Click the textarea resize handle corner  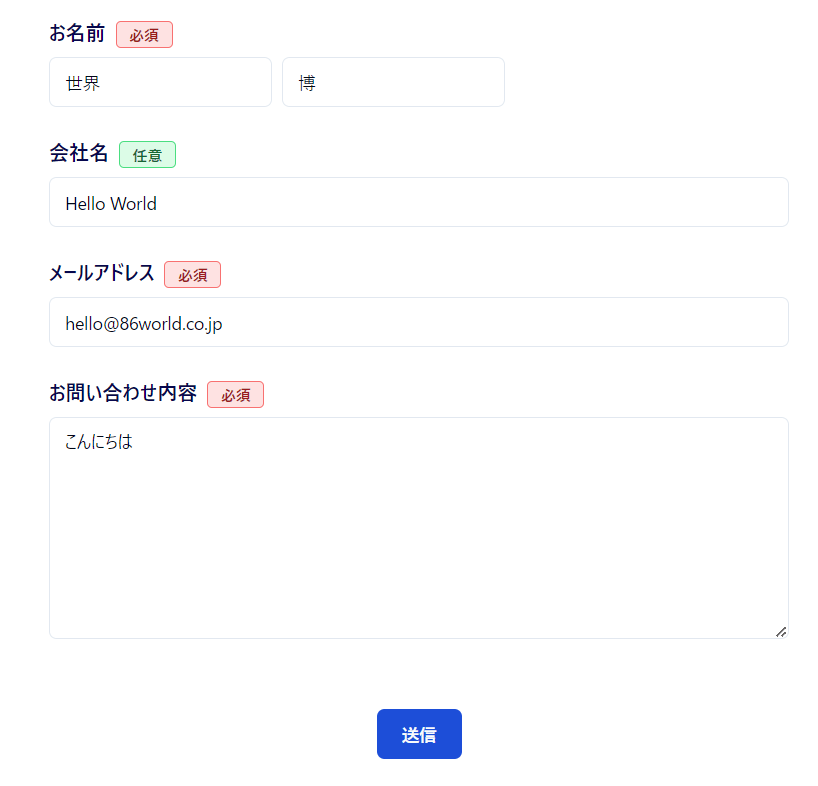pyautogui.click(x=781, y=631)
